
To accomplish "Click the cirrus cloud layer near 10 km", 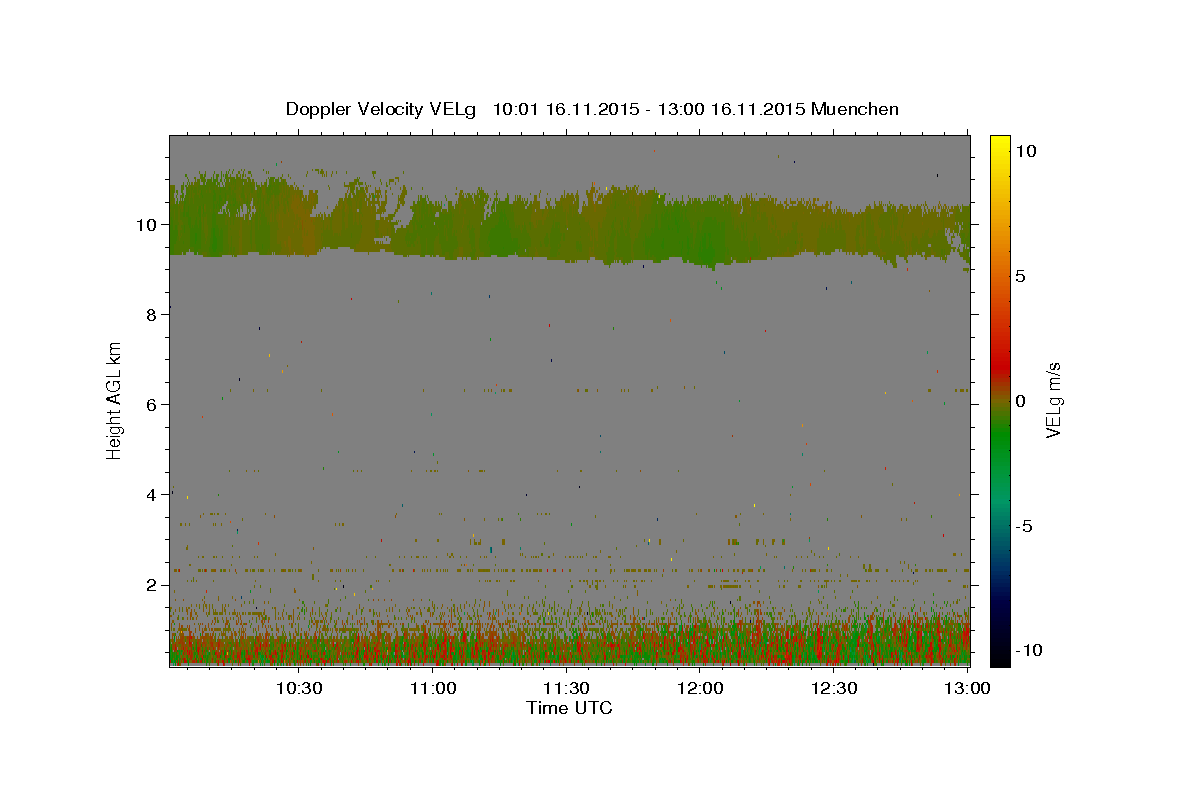I will tap(569, 225).
